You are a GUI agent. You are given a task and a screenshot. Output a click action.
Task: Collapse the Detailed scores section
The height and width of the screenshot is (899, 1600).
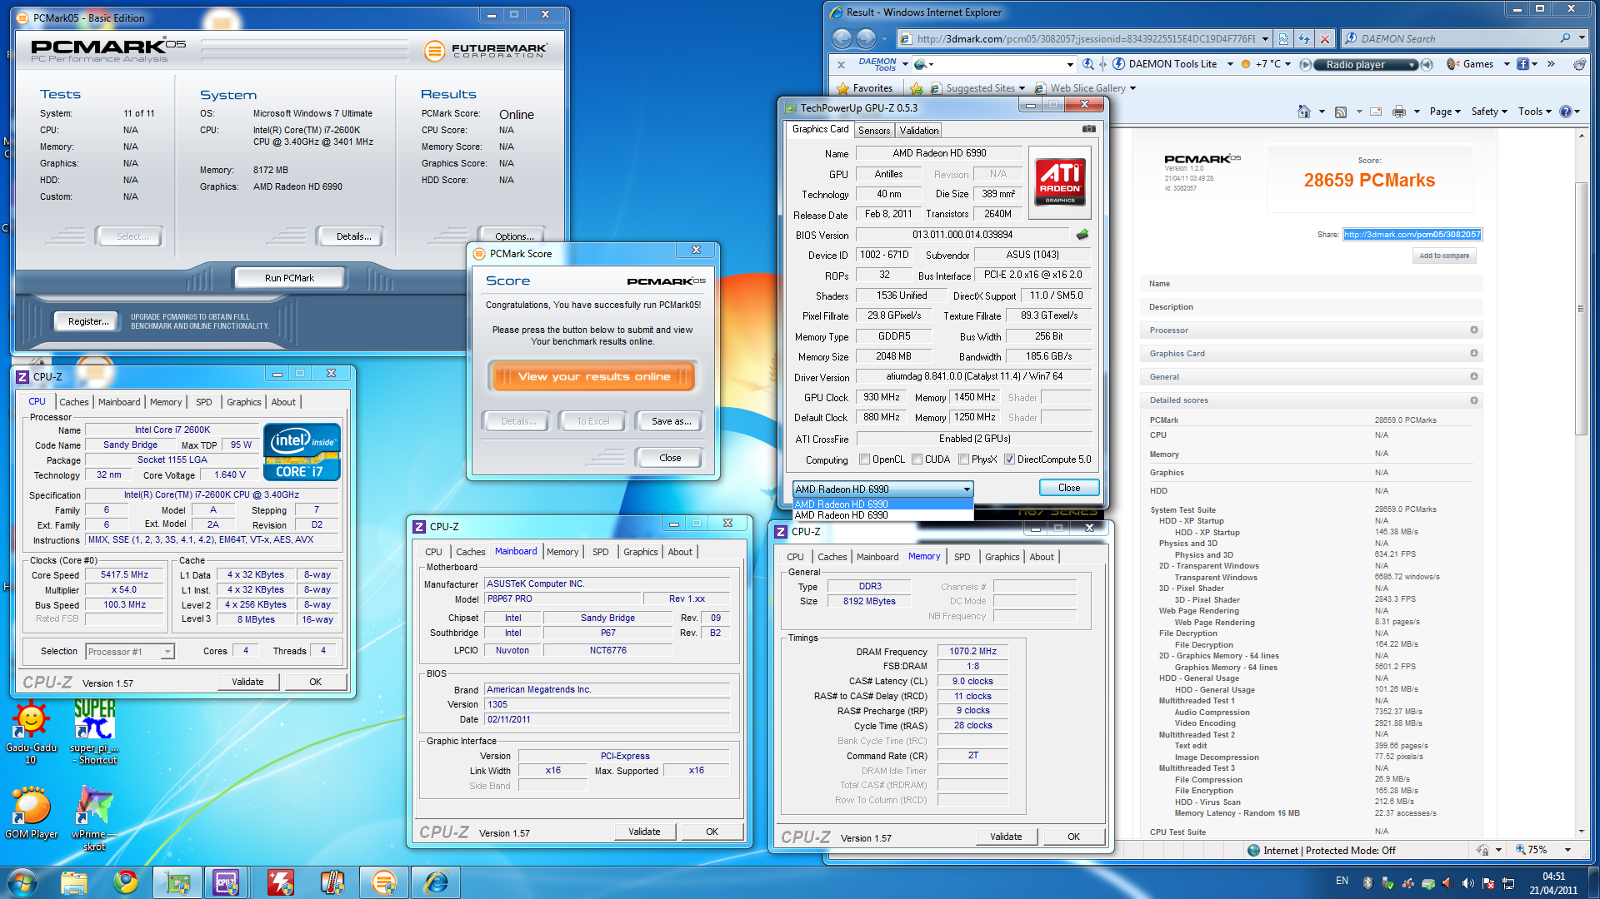pyautogui.click(x=1473, y=400)
